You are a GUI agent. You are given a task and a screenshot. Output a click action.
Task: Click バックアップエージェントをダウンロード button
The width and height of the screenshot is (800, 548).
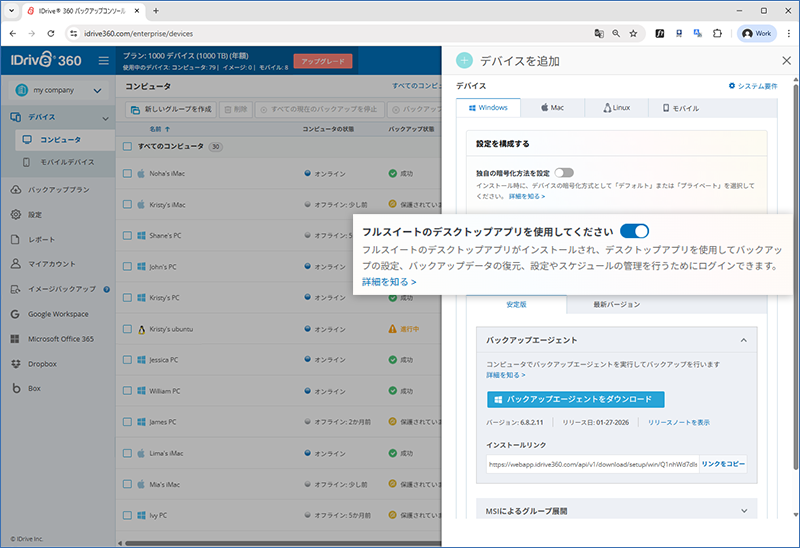[x=575, y=399]
